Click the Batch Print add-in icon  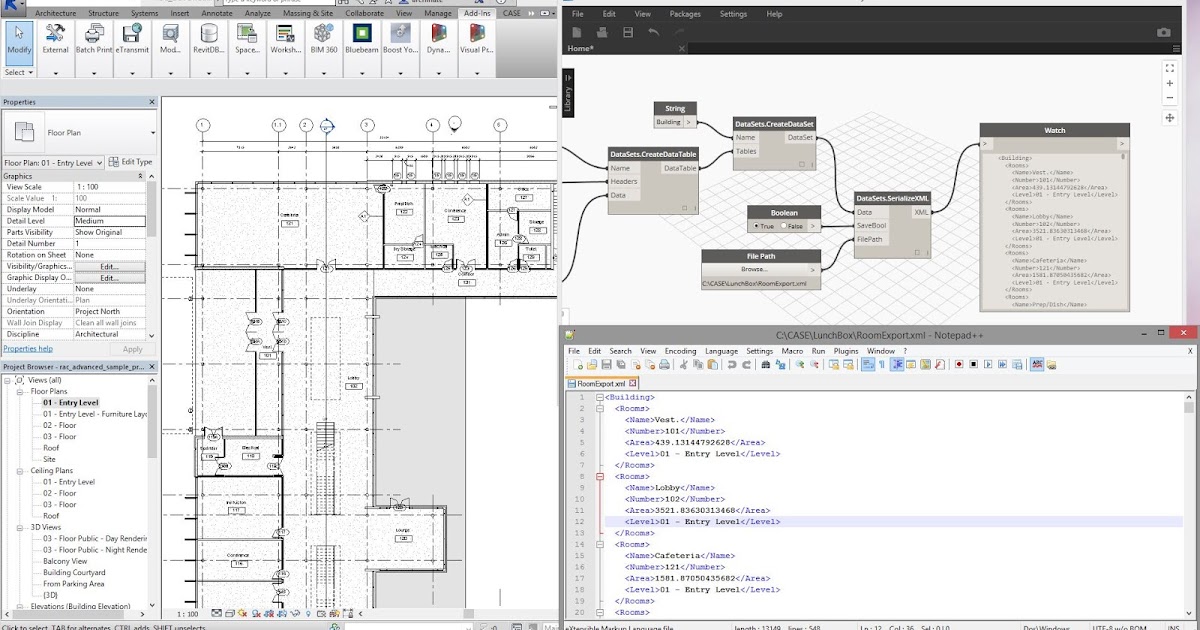[x=94, y=38]
